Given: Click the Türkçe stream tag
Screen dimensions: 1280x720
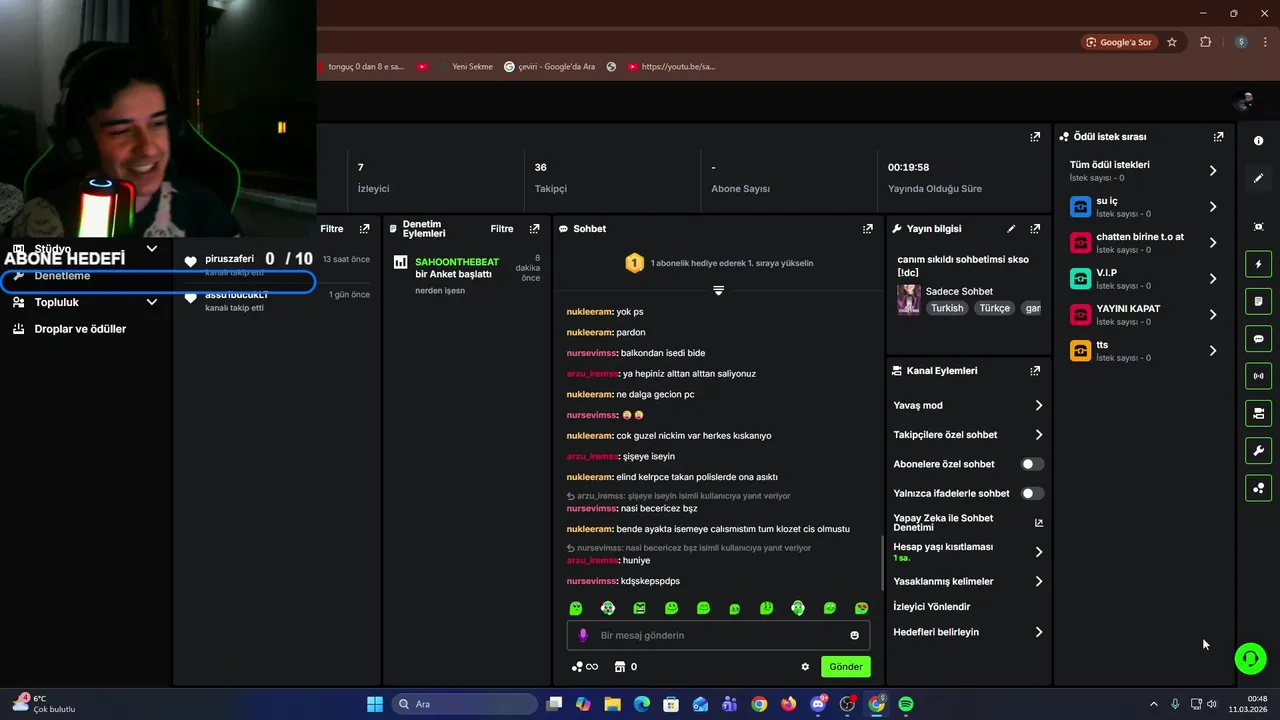Looking at the screenshot, I should click(995, 308).
